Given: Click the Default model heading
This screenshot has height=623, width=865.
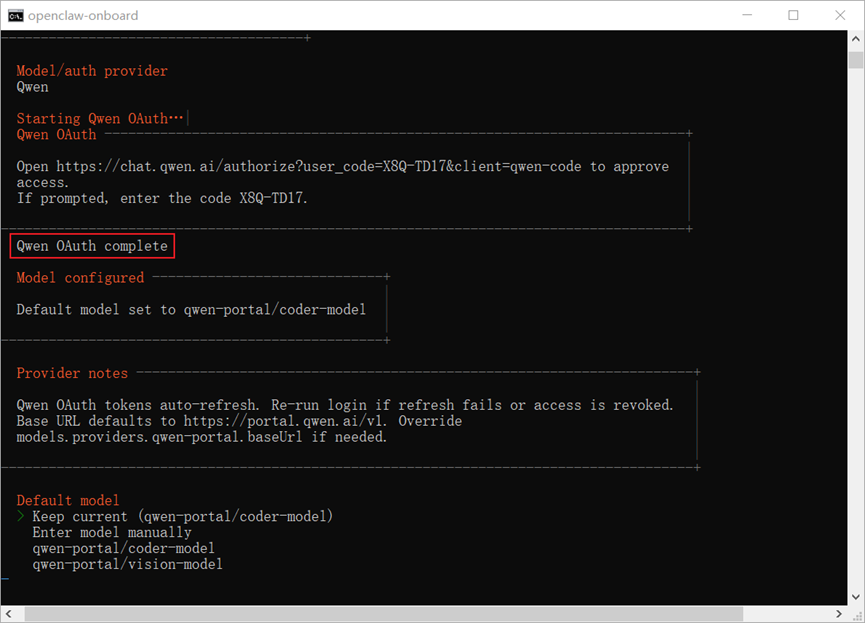Looking at the screenshot, I should (68, 500).
